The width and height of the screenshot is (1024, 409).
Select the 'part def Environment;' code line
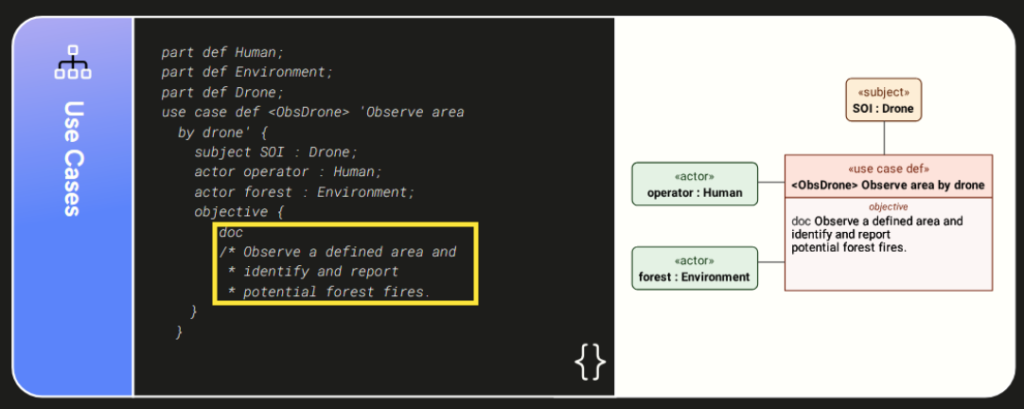(x=247, y=72)
